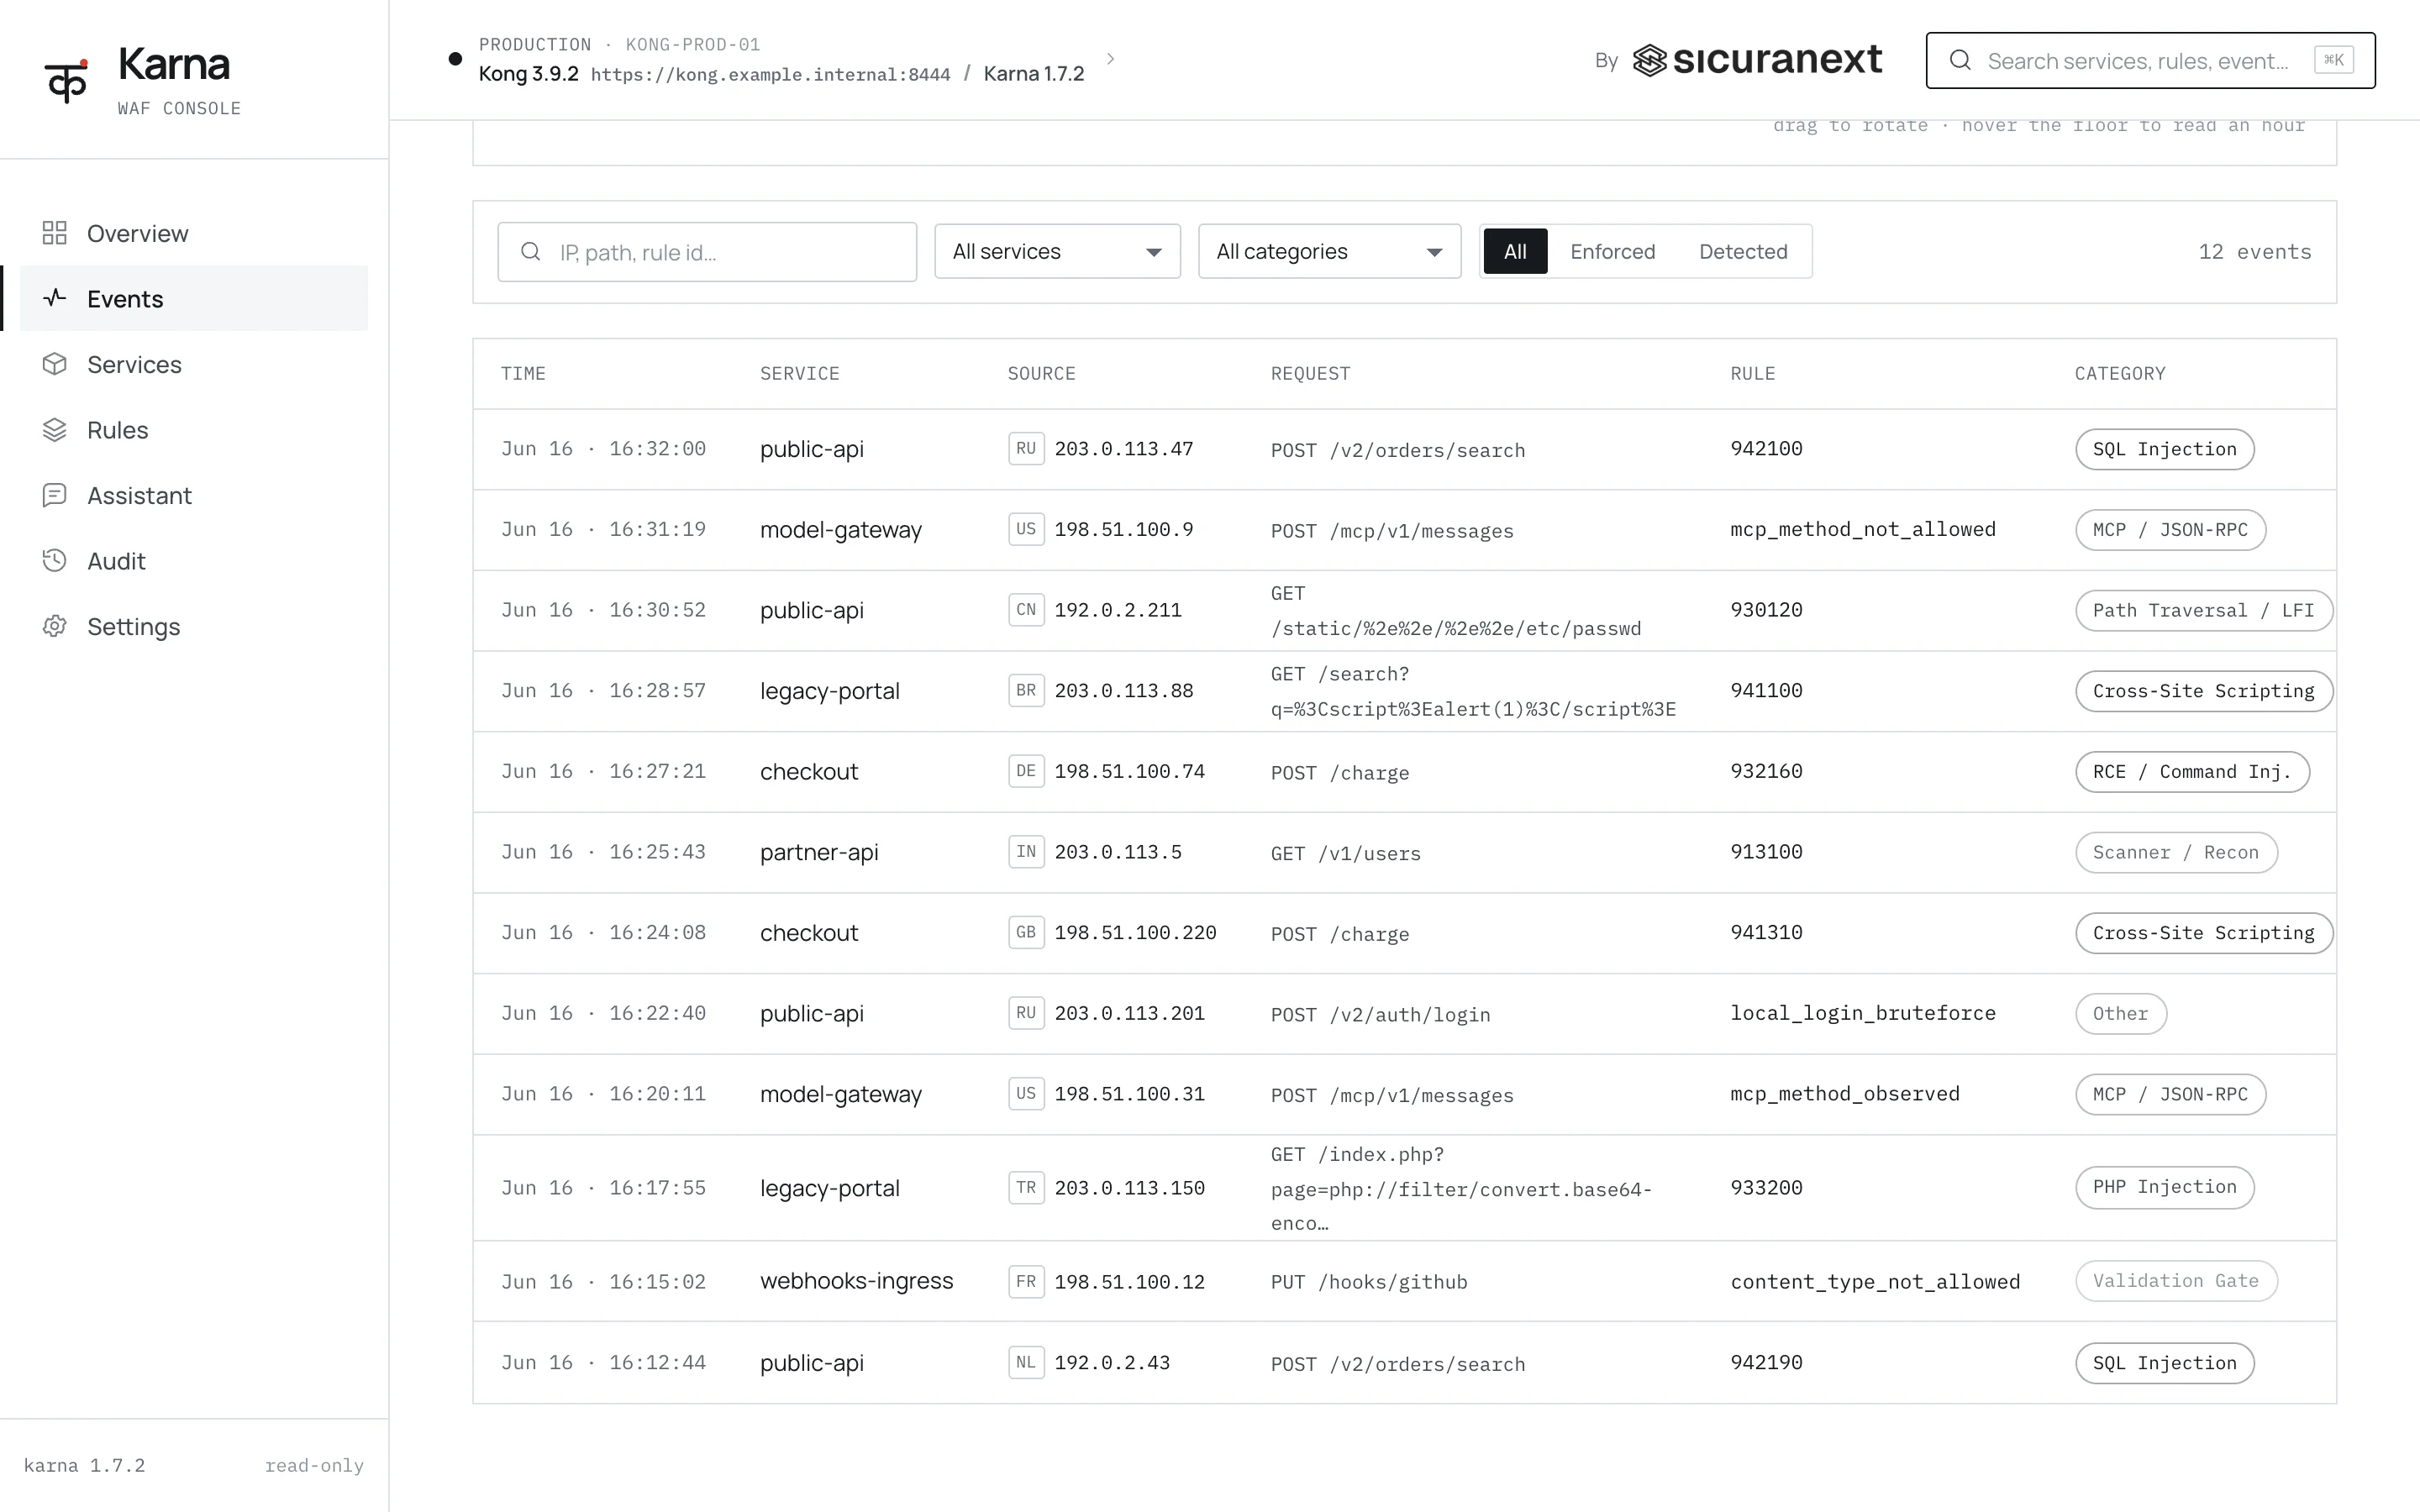Click the Overview grid icon in sidebar
Screen dimensions: 2420x1512
click(55, 233)
